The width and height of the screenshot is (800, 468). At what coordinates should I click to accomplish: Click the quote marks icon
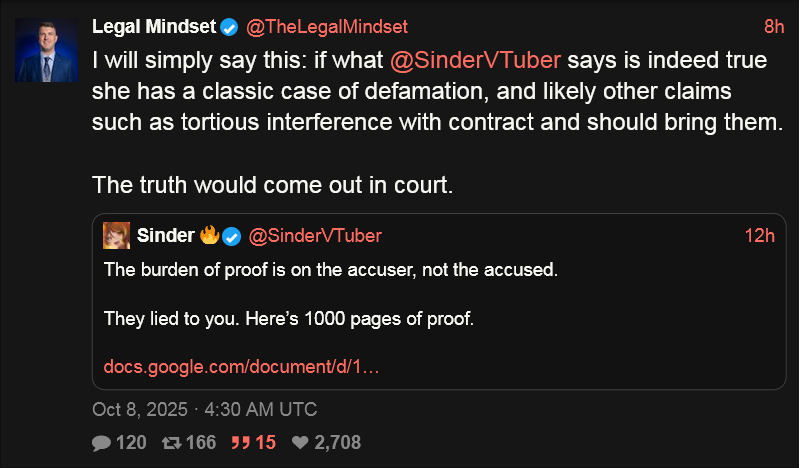(x=240, y=442)
